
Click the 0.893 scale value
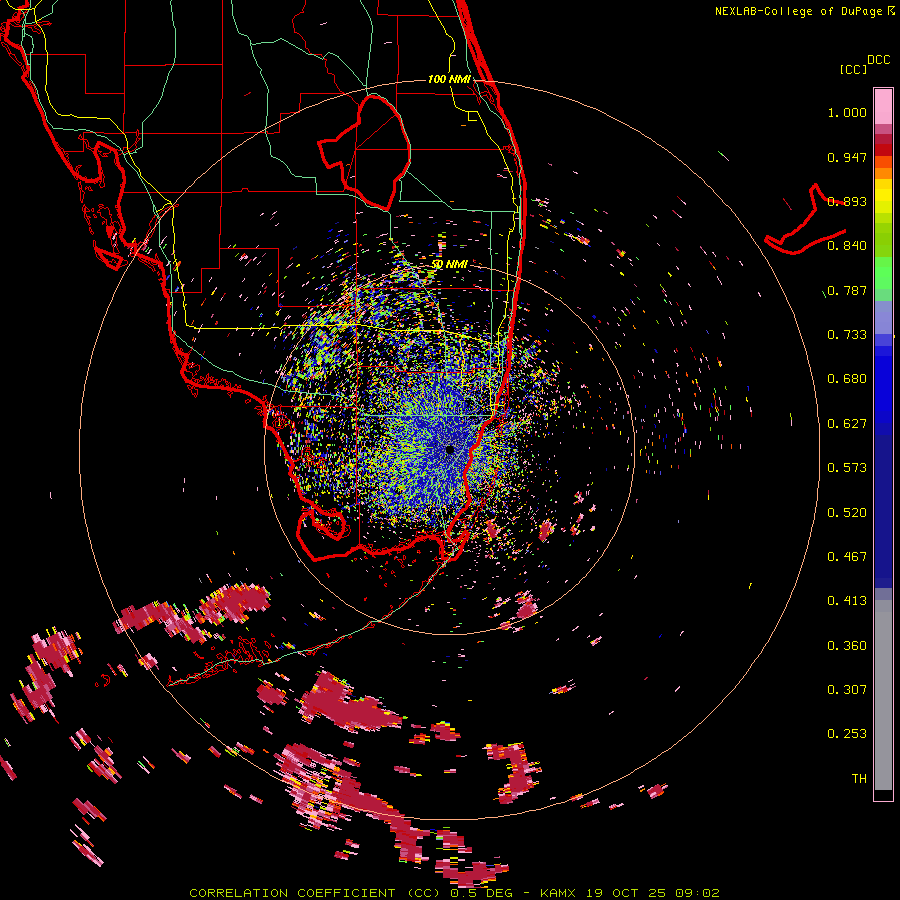[x=847, y=201]
